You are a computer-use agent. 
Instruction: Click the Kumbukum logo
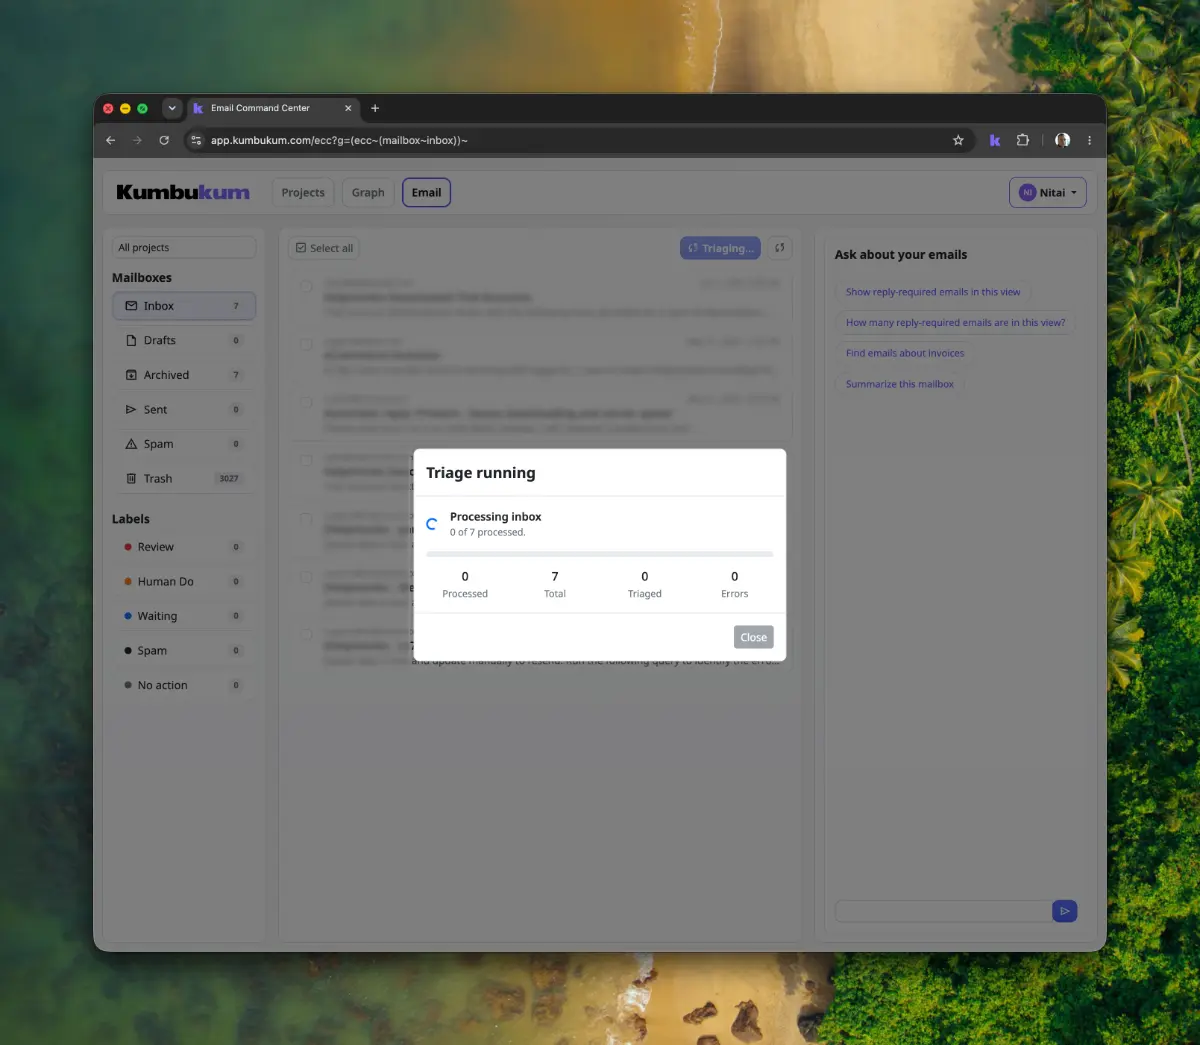click(x=183, y=192)
